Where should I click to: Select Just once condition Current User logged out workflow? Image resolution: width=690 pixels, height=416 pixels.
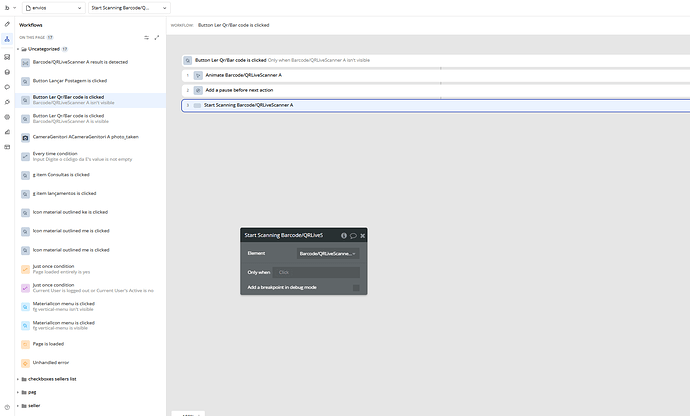tap(91, 288)
